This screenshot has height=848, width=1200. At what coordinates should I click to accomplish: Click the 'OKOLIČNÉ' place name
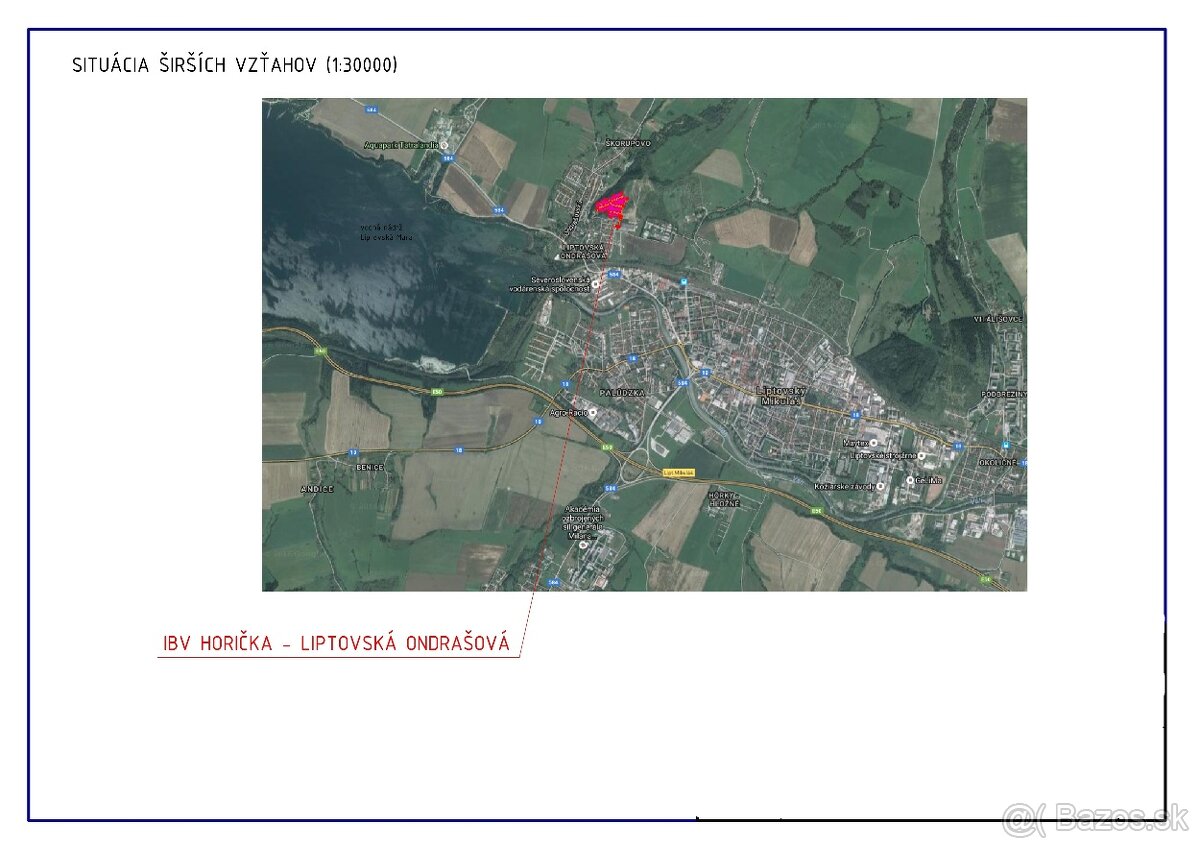pyautogui.click(x=997, y=463)
